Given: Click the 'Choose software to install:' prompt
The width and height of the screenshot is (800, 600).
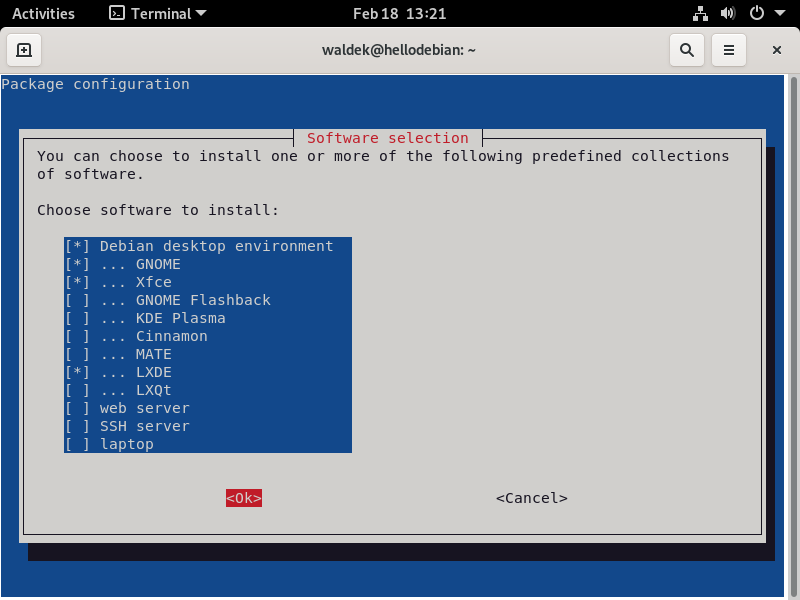Looking at the screenshot, I should pos(158,210).
